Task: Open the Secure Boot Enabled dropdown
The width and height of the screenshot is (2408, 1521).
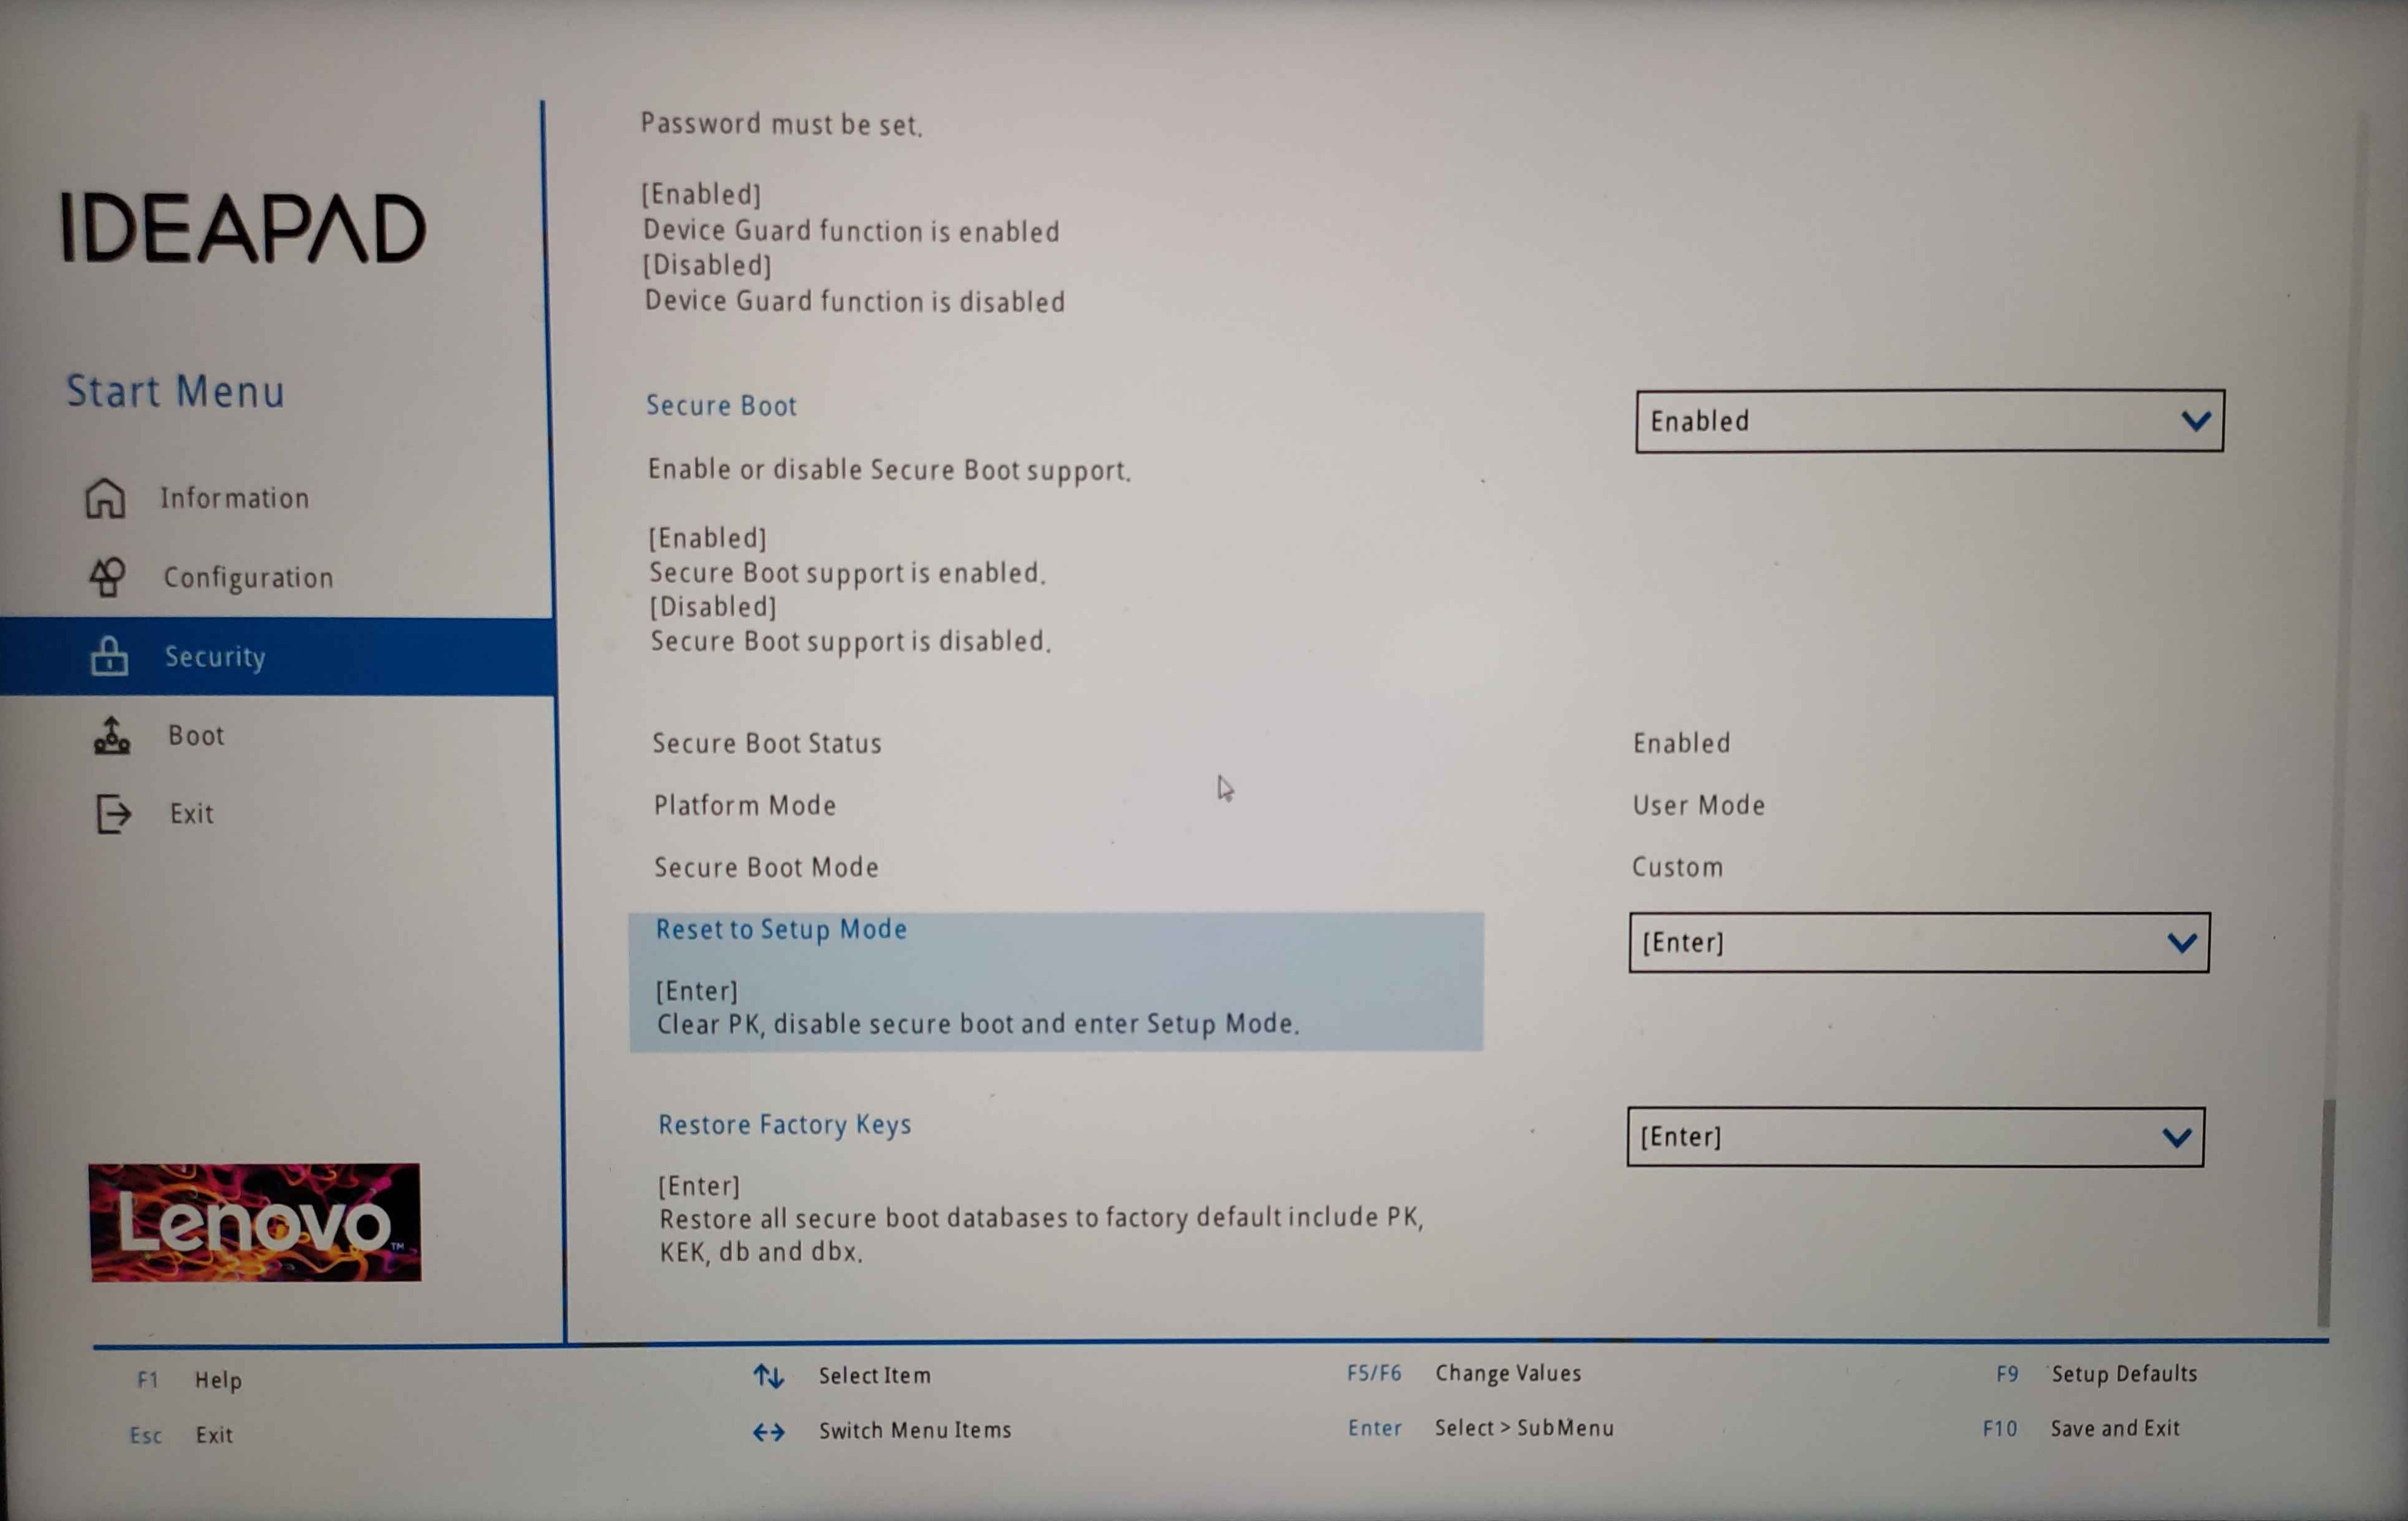Action: coord(1929,421)
